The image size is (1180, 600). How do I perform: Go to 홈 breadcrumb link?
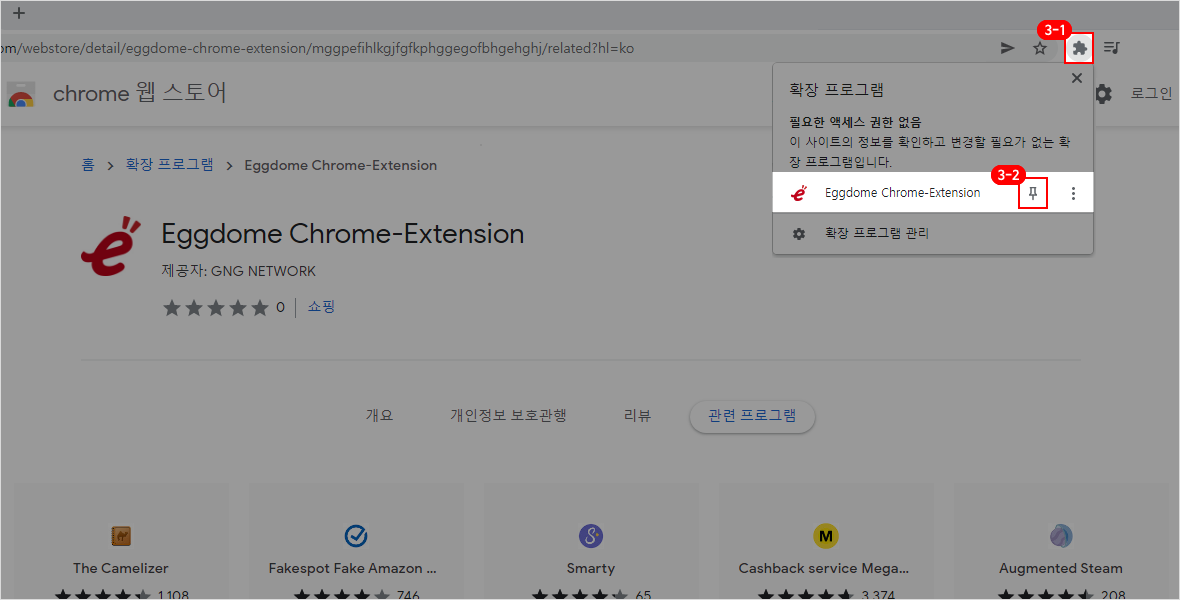[x=88, y=165]
